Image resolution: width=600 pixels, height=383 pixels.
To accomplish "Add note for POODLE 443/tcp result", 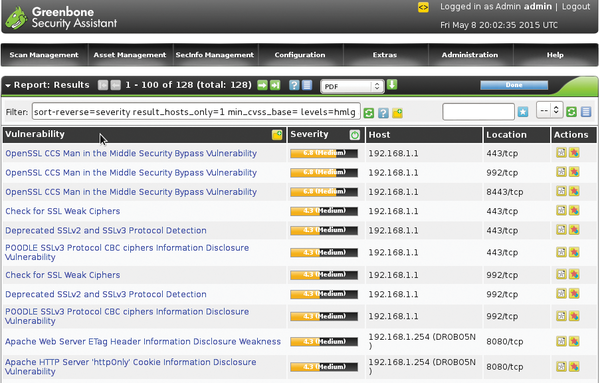I will [x=561, y=252].
